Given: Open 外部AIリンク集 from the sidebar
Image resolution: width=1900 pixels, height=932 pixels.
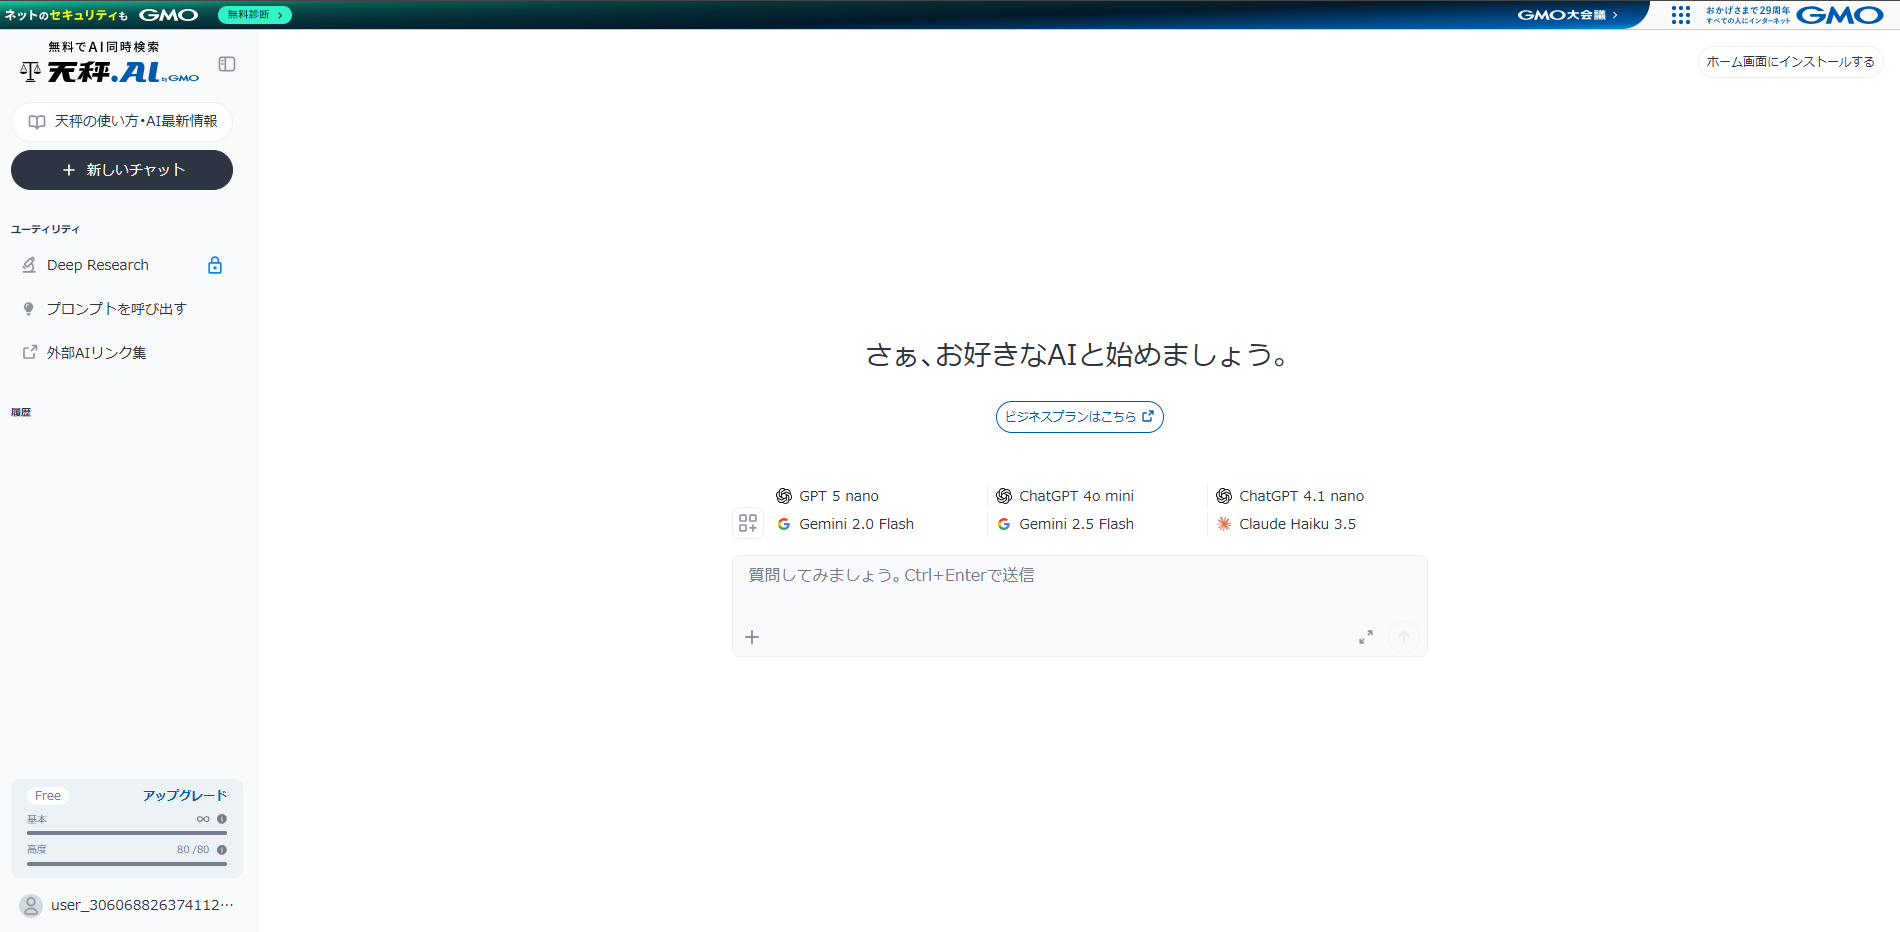Looking at the screenshot, I should (x=95, y=352).
